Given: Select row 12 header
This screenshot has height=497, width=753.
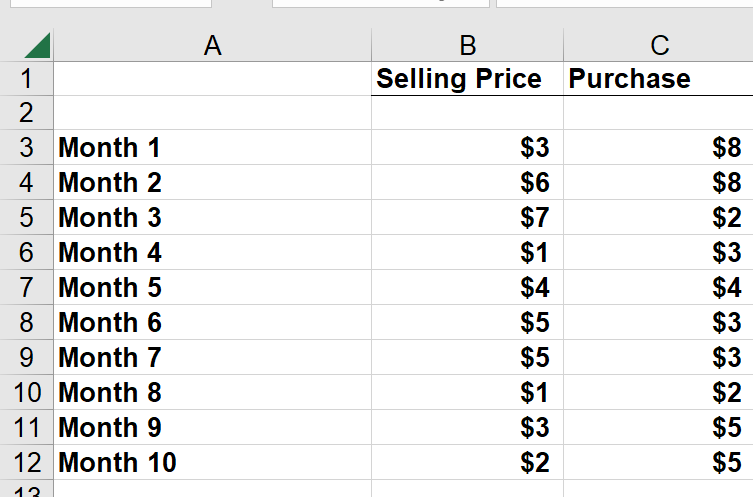Looking at the screenshot, I should tap(26, 462).
